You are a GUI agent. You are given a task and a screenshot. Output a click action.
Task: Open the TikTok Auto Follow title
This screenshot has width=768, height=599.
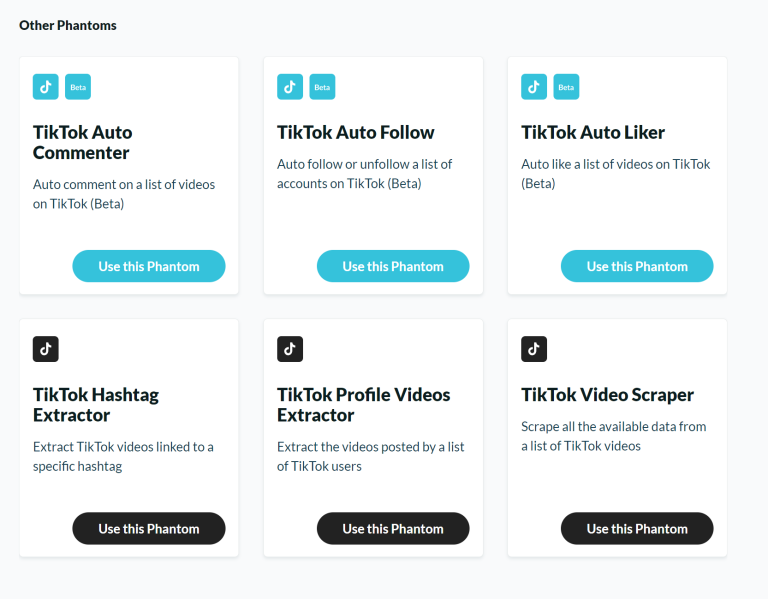pyautogui.click(x=356, y=132)
